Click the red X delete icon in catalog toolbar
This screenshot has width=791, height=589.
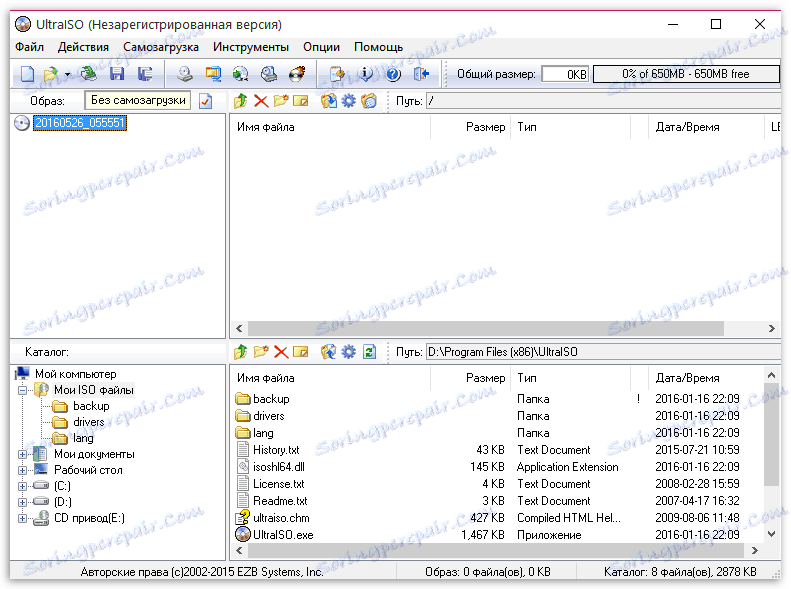(281, 351)
